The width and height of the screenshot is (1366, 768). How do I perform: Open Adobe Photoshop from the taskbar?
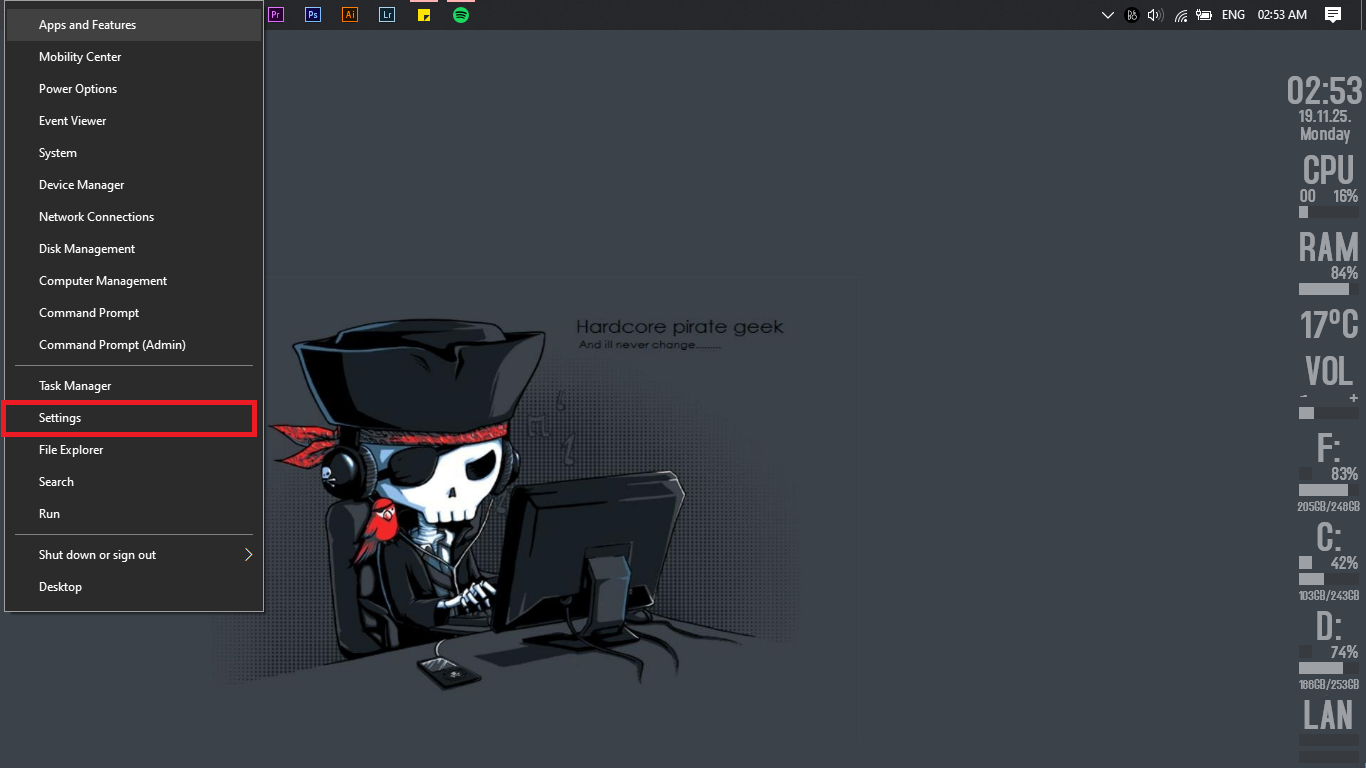click(x=313, y=15)
